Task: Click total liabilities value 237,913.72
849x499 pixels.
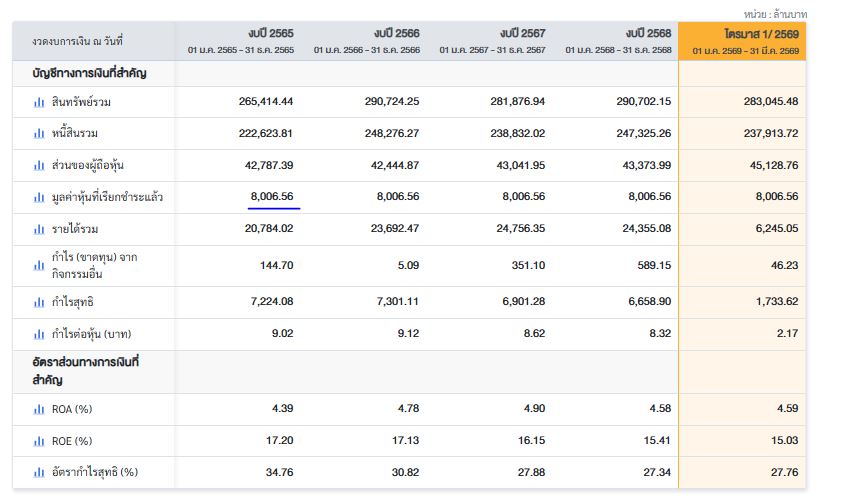Action: coord(771,133)
